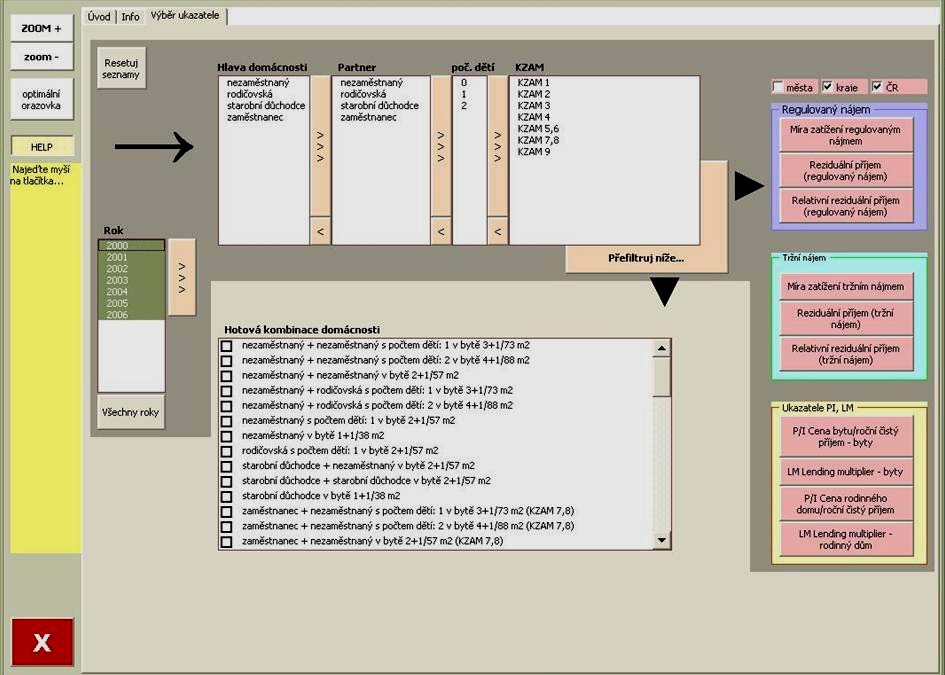The height and width of the screenshot is (675, 945).
Task: Click combinations list scrollbar up arrow
Action: [x=661, y=348]
